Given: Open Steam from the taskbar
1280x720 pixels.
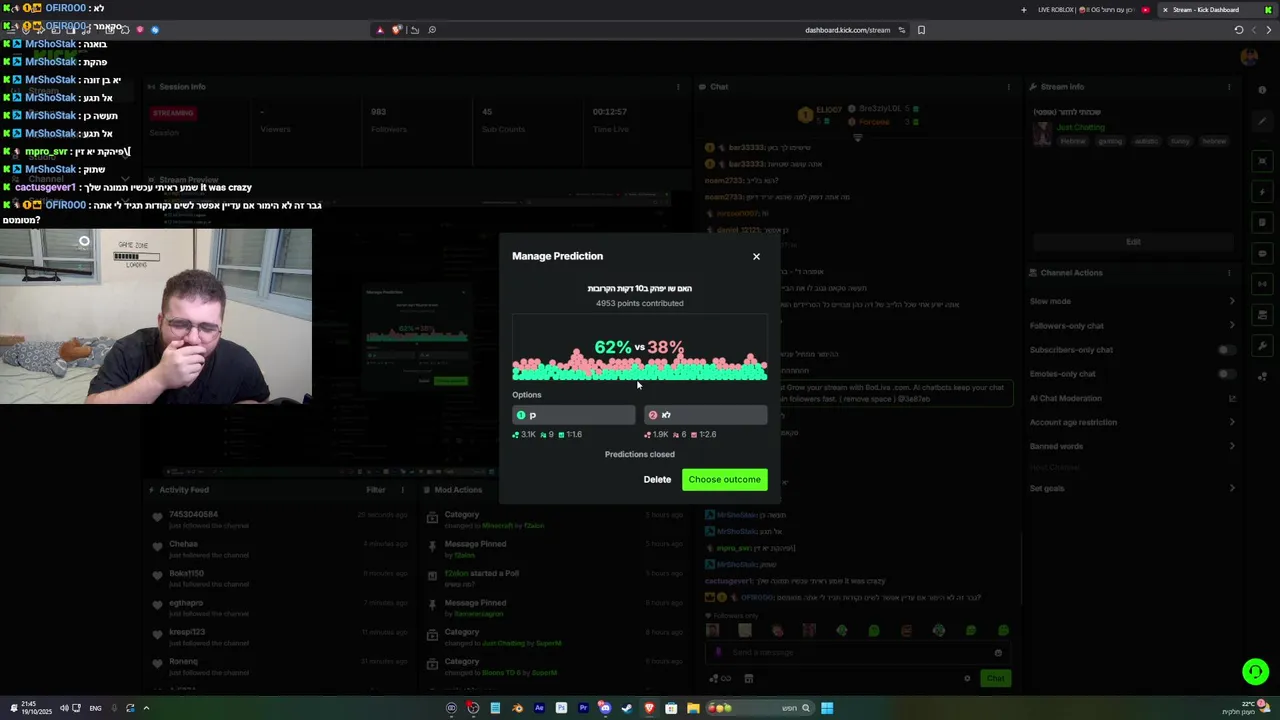Looking at the screenshot, I should coord(627,708).
